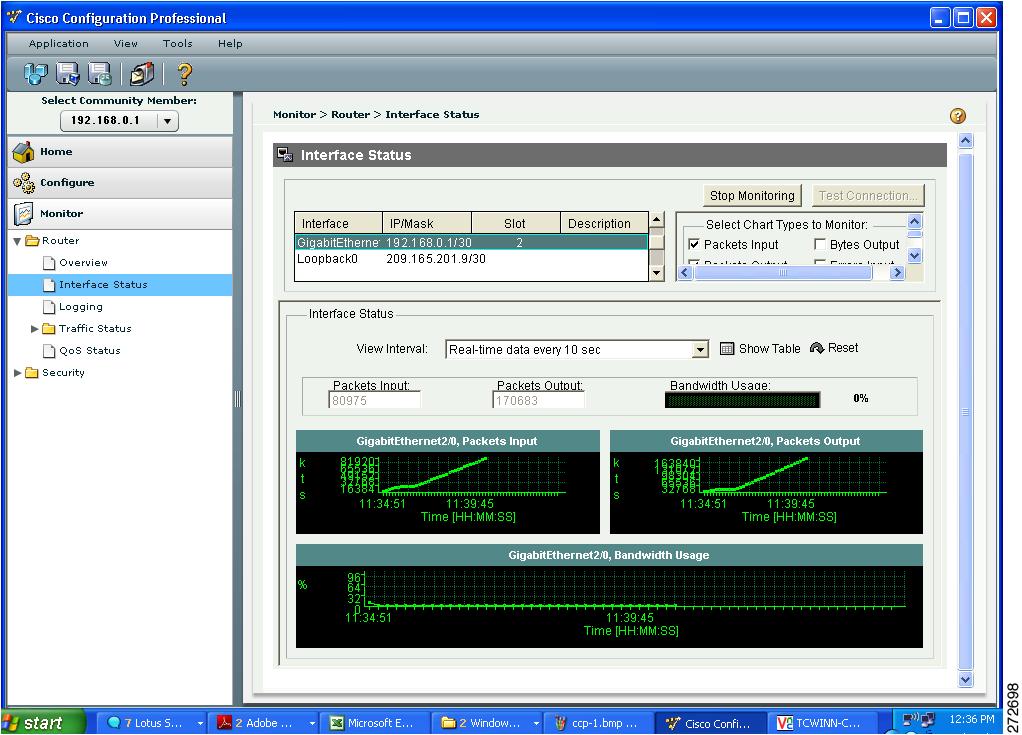This screenshot has width=1022, height=735.
Task: Click the Slot column header
Action: point(515,223)
